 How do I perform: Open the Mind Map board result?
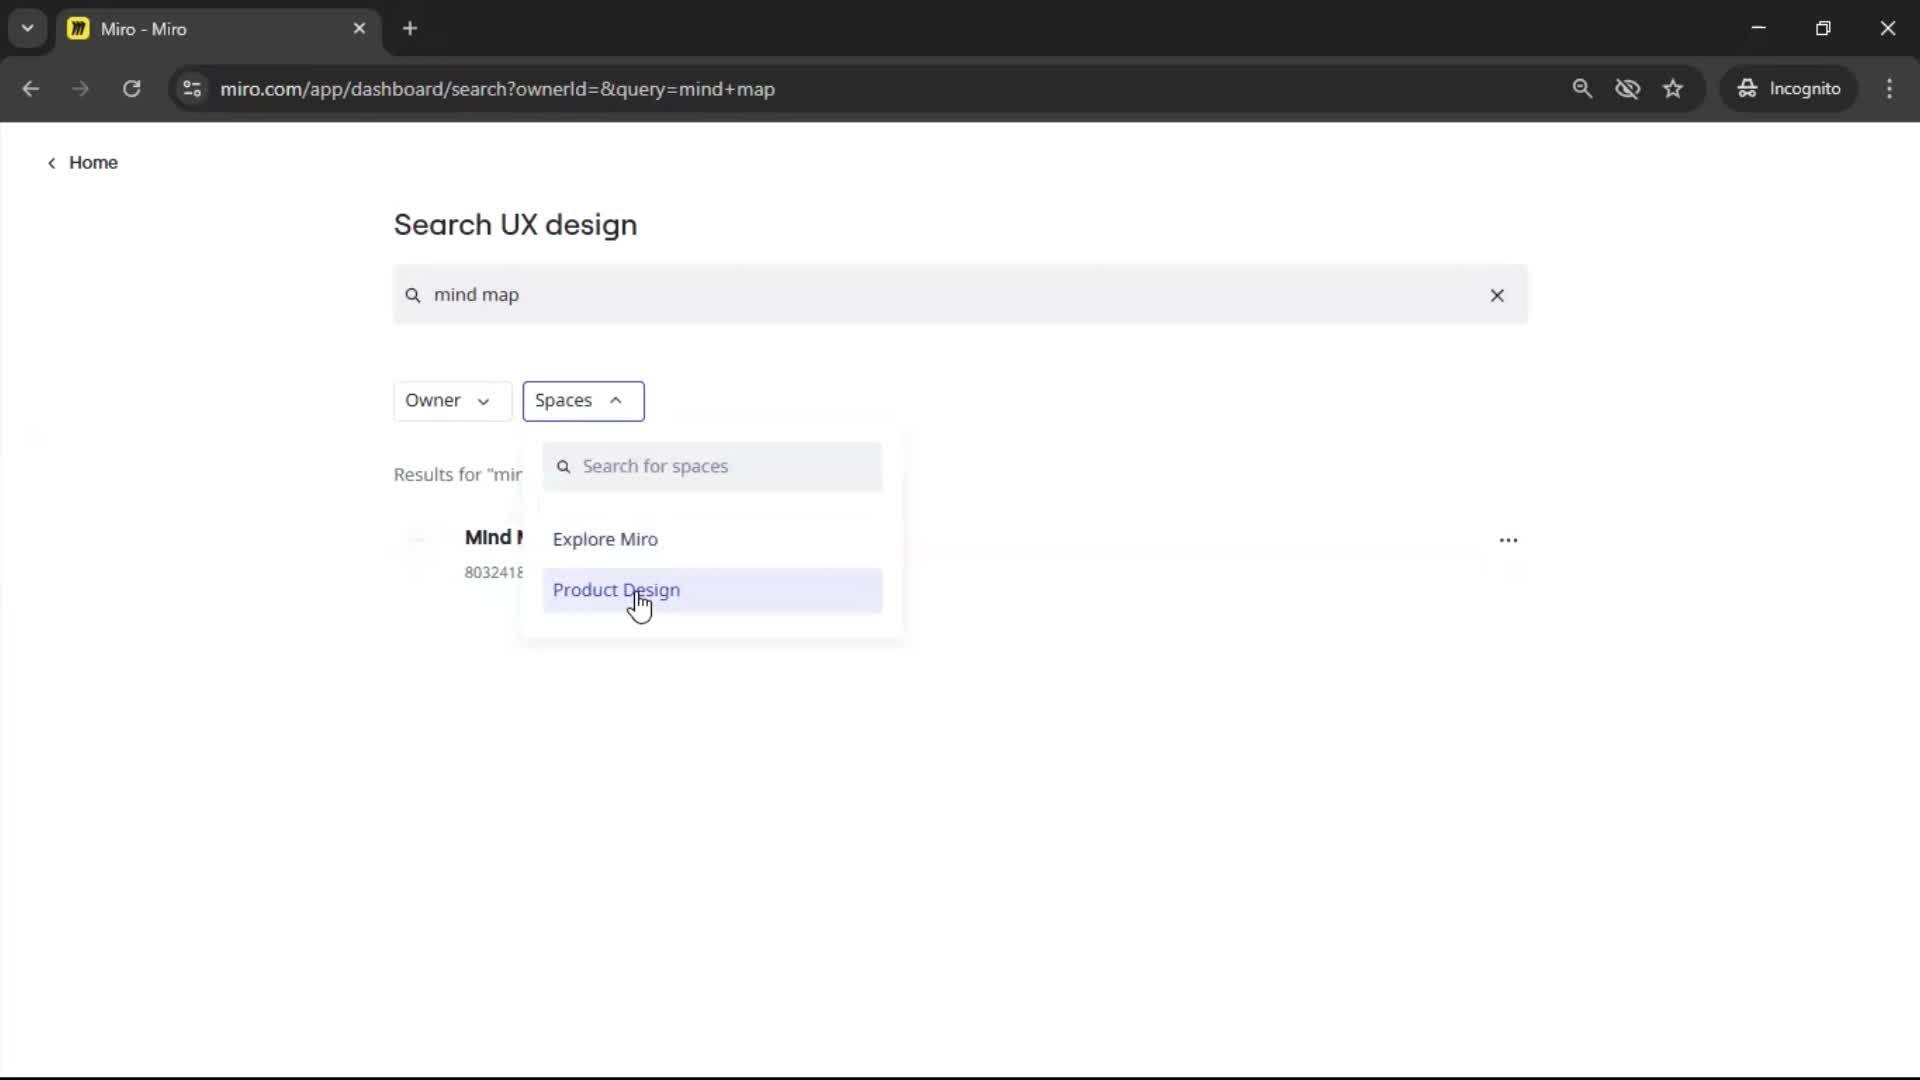[x=492, y=538]
